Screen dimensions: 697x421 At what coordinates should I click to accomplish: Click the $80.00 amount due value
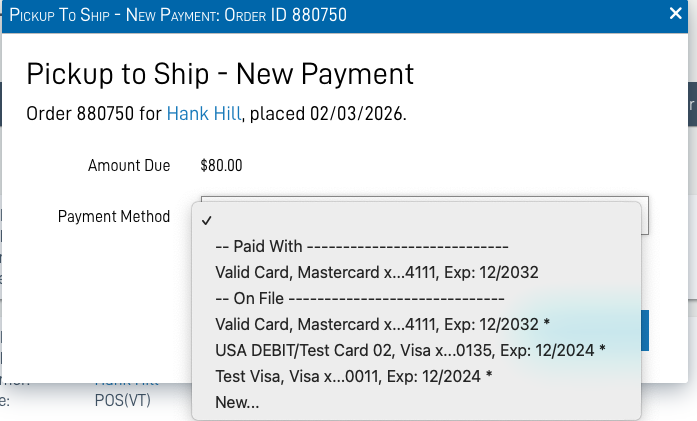click(x=221, y=166)
